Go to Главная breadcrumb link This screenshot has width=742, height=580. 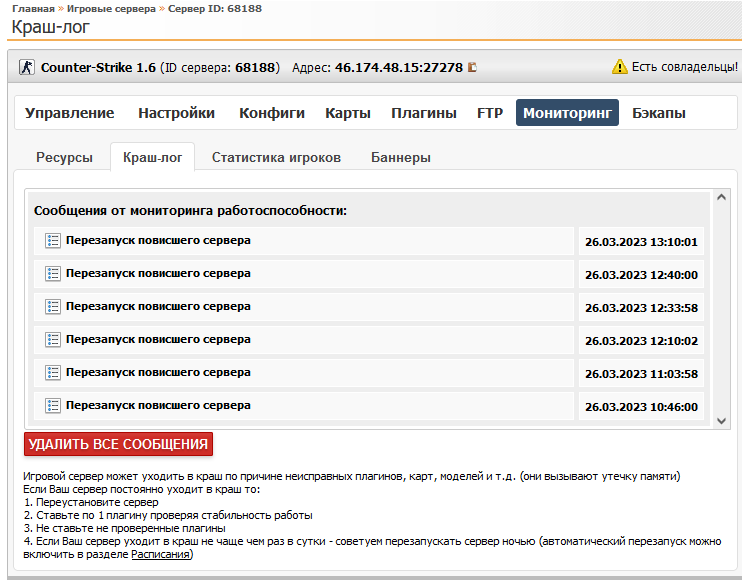point(33,9)
